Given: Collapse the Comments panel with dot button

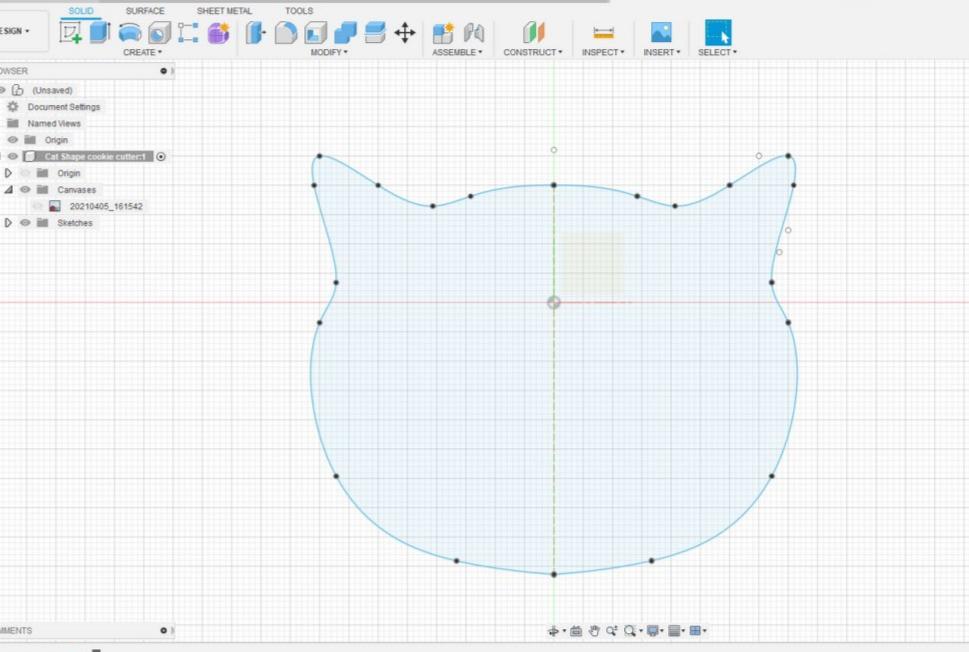Looking at the screenshot, I should 164,630.
